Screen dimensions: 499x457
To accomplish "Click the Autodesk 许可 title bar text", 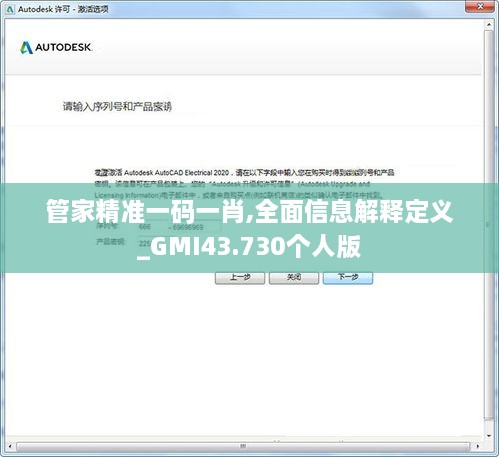I will [x=63, y=9].
